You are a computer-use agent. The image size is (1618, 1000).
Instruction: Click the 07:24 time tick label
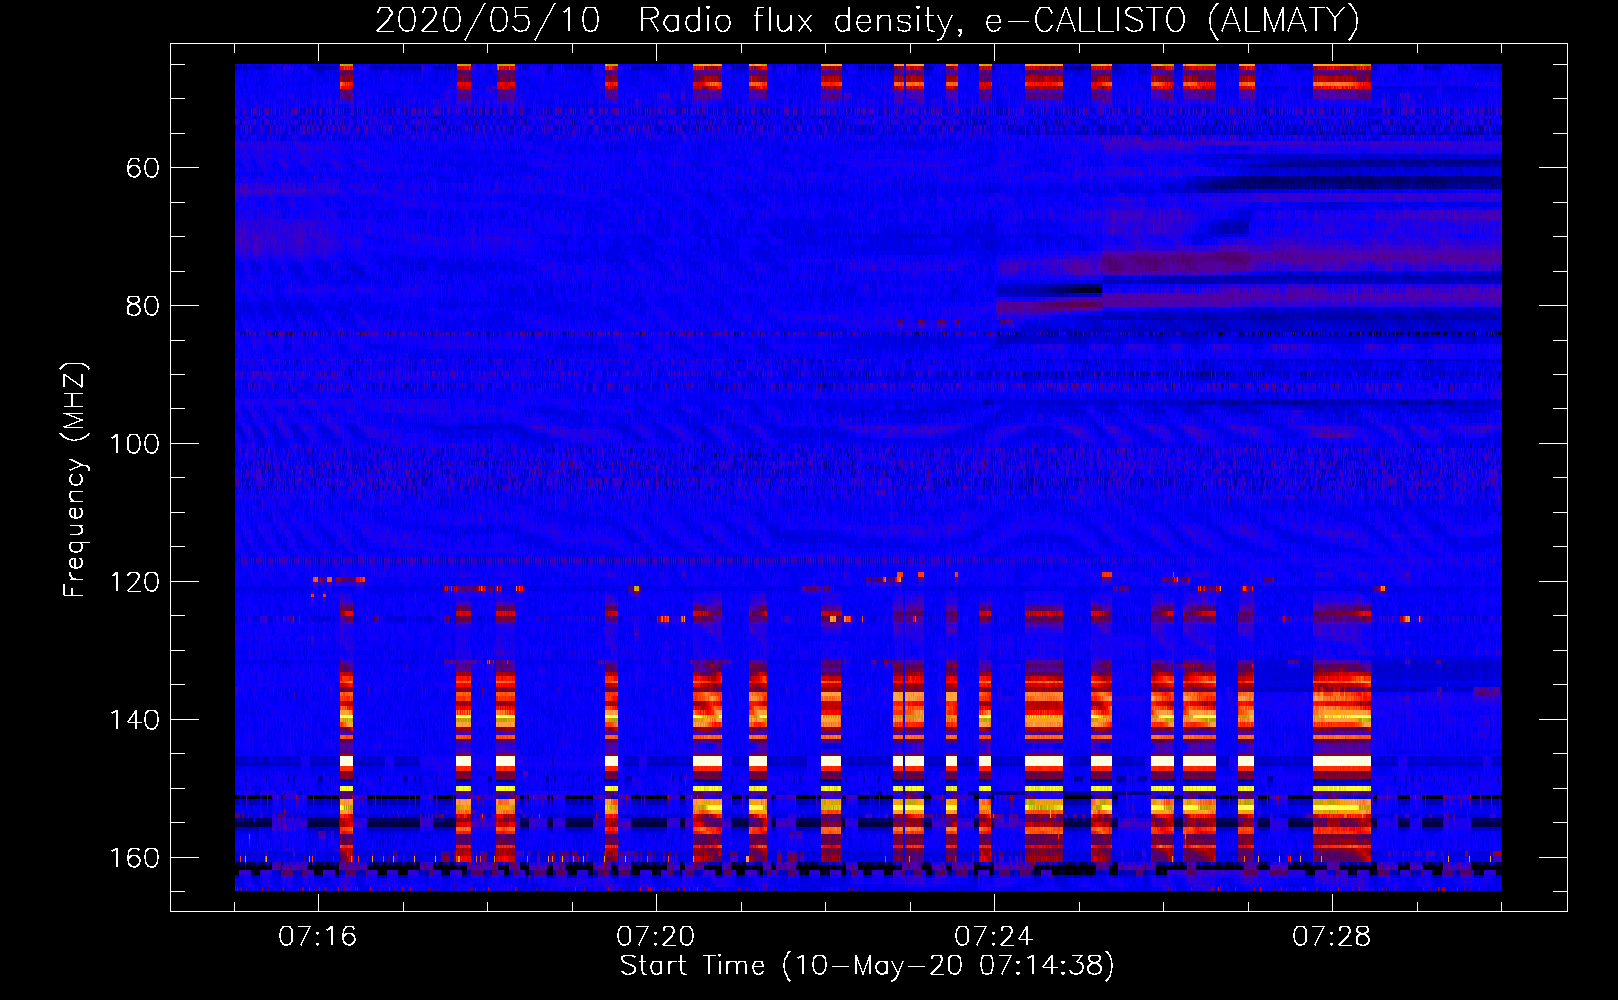994,937
